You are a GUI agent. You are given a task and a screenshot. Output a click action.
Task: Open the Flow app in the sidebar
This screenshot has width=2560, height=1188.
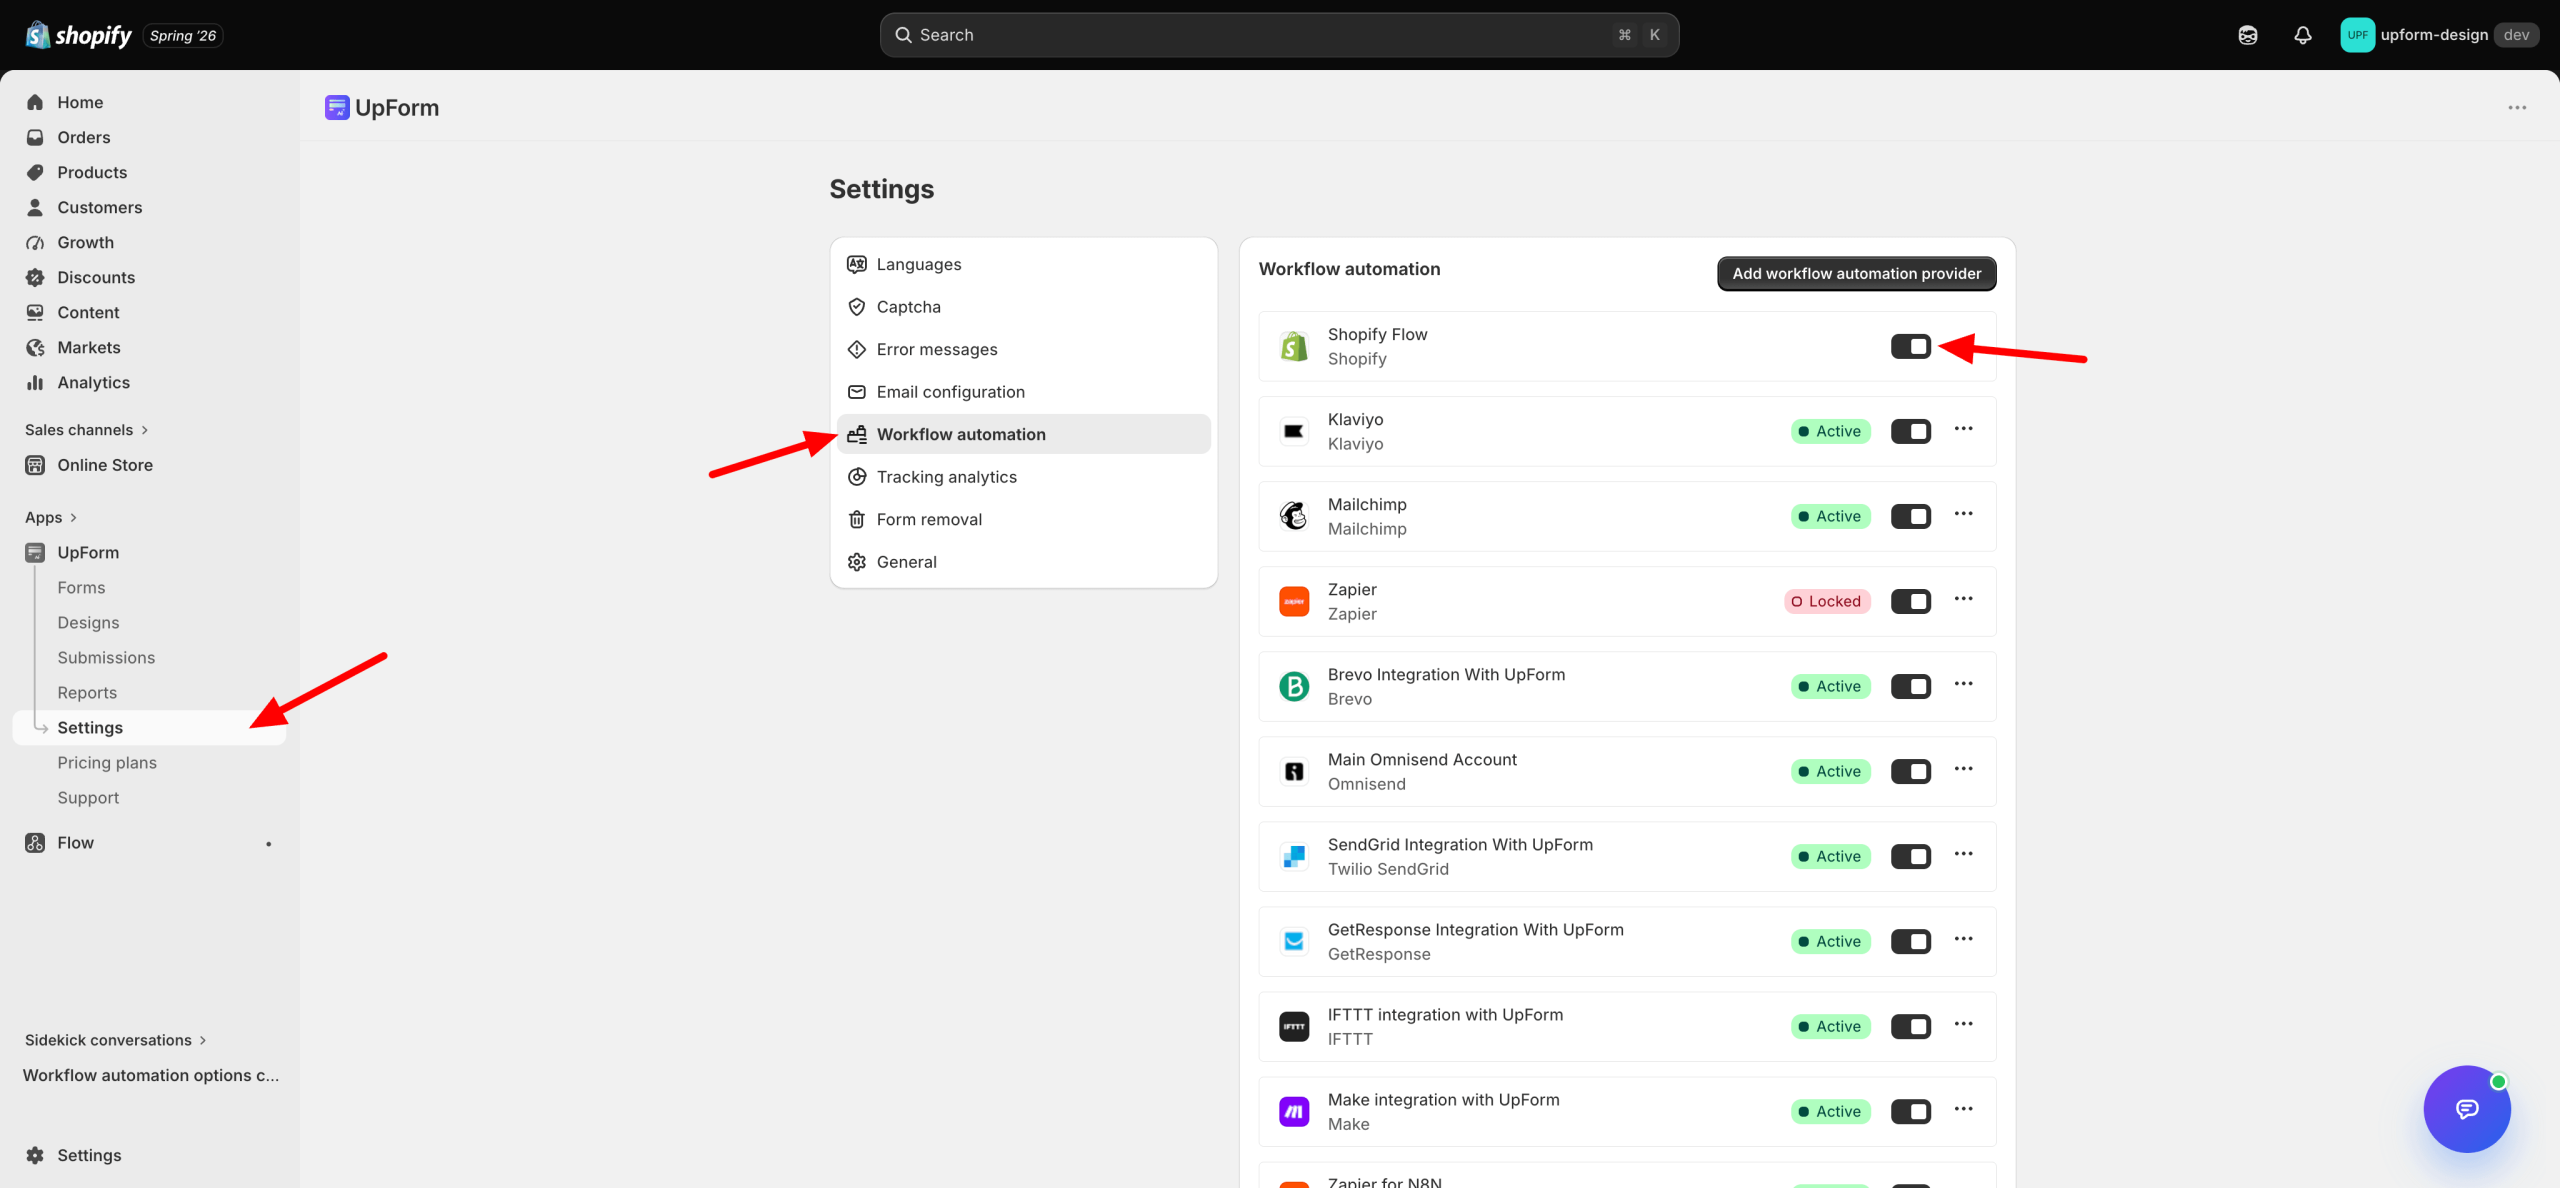coord(150,843)
